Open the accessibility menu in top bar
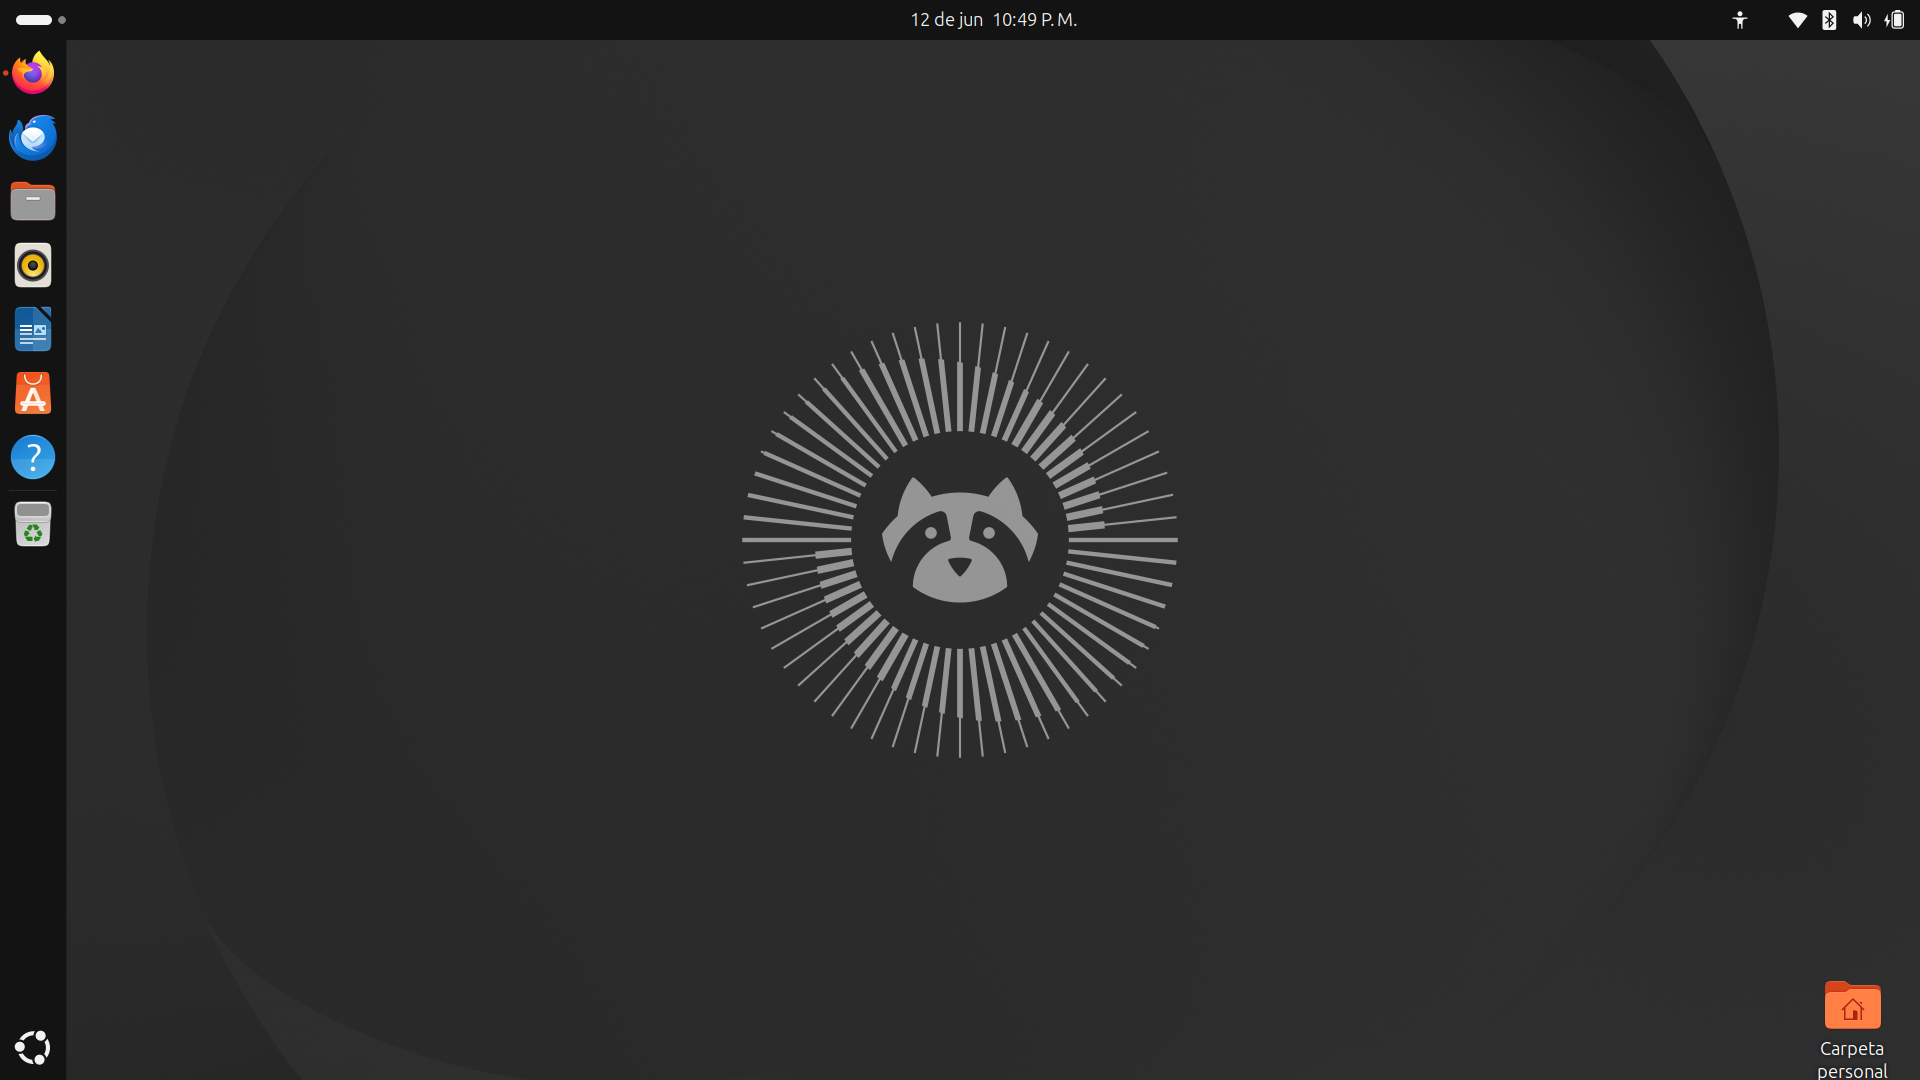Screen dimensions: 1920x1080 (x=1740, y=20)
